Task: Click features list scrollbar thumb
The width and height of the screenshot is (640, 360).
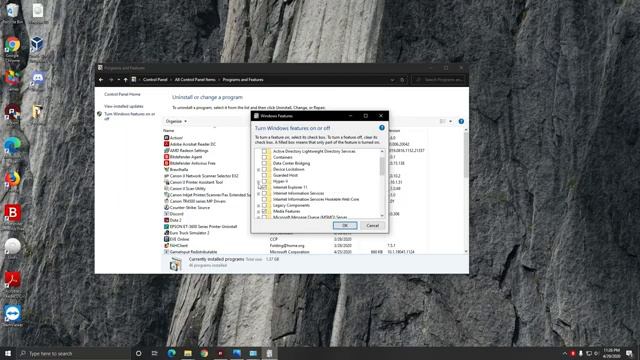Action: coord(382,166)
